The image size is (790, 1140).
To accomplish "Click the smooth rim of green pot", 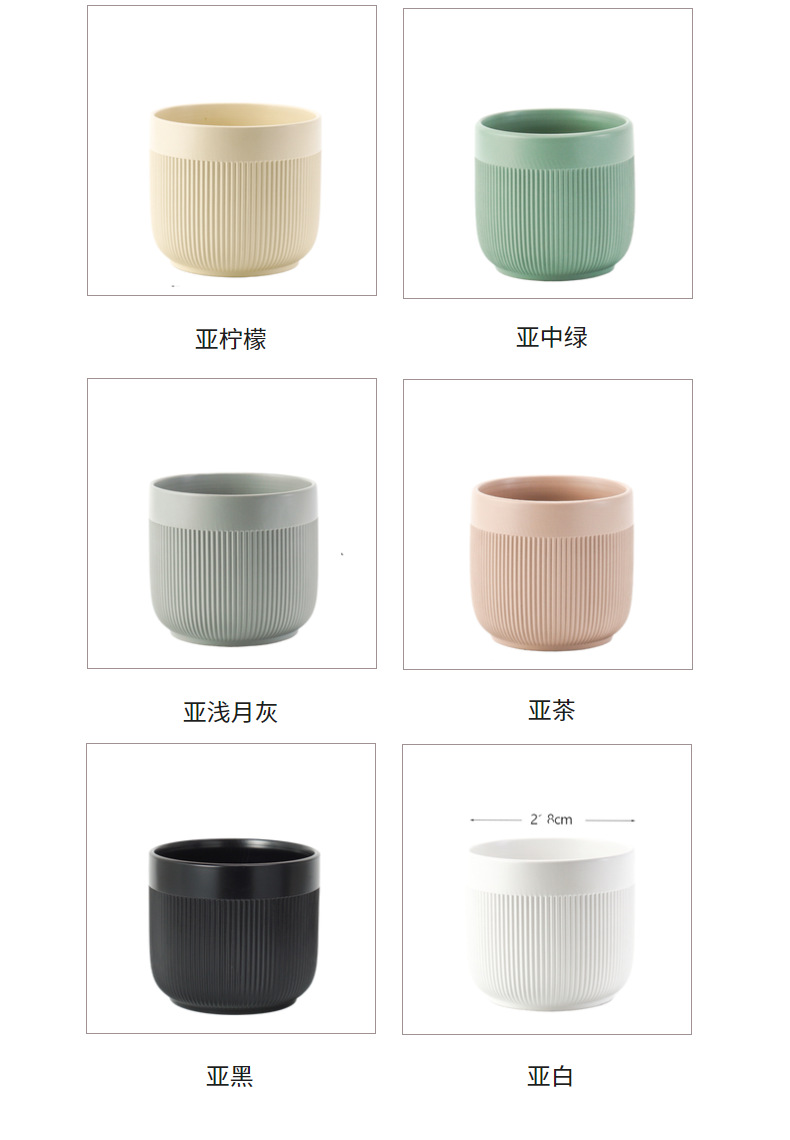I will (x=554, y=137).
